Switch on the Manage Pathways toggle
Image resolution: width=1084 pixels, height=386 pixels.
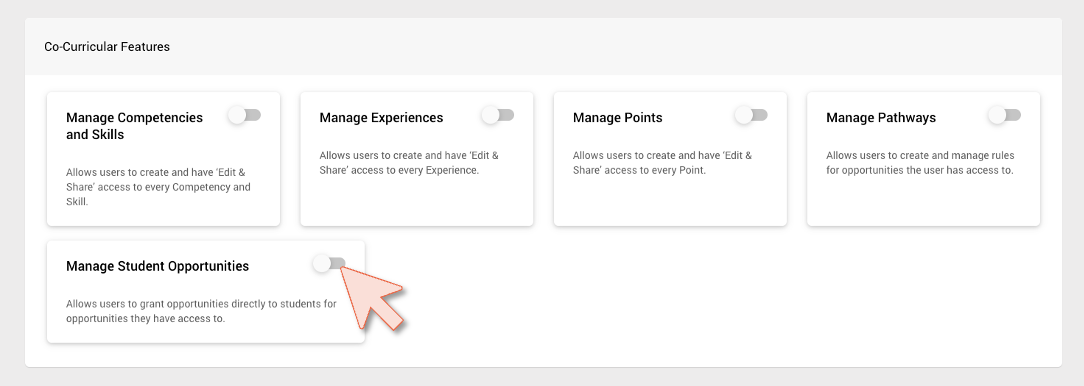(1005, 115)
